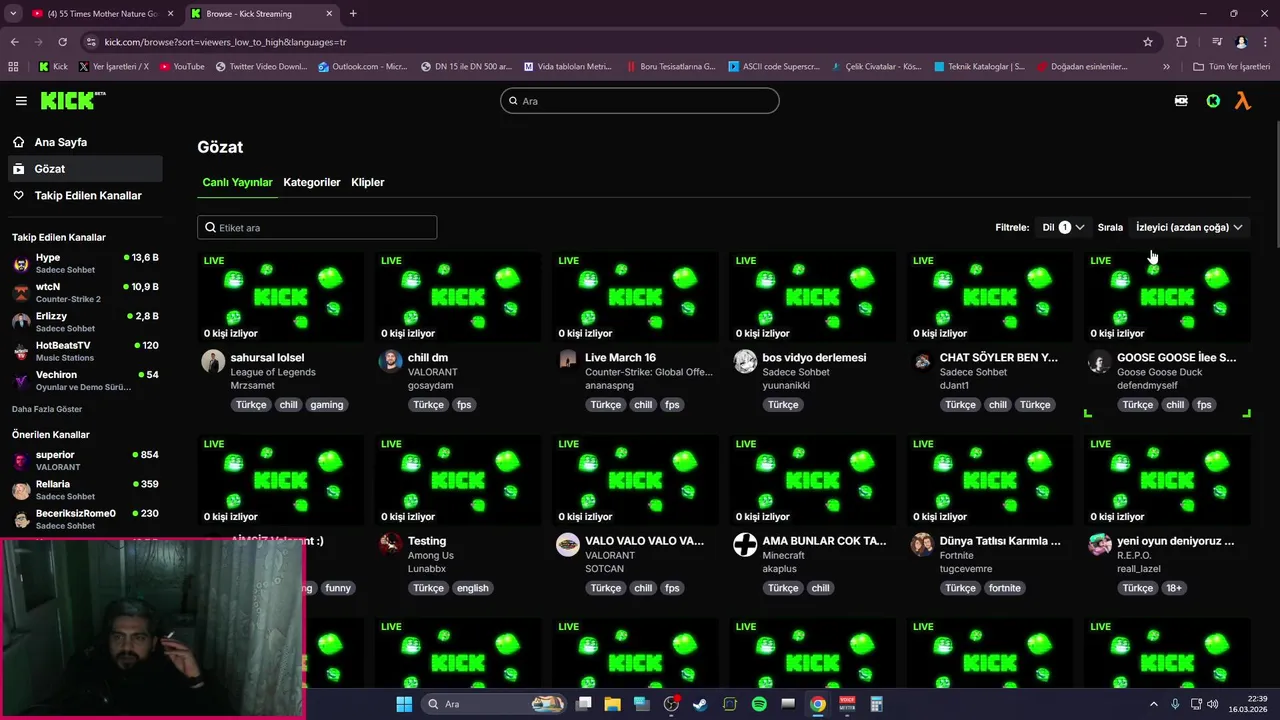1280x720 pixels.
Task: Click the taskbar microphone icon
Action: 1175,704
